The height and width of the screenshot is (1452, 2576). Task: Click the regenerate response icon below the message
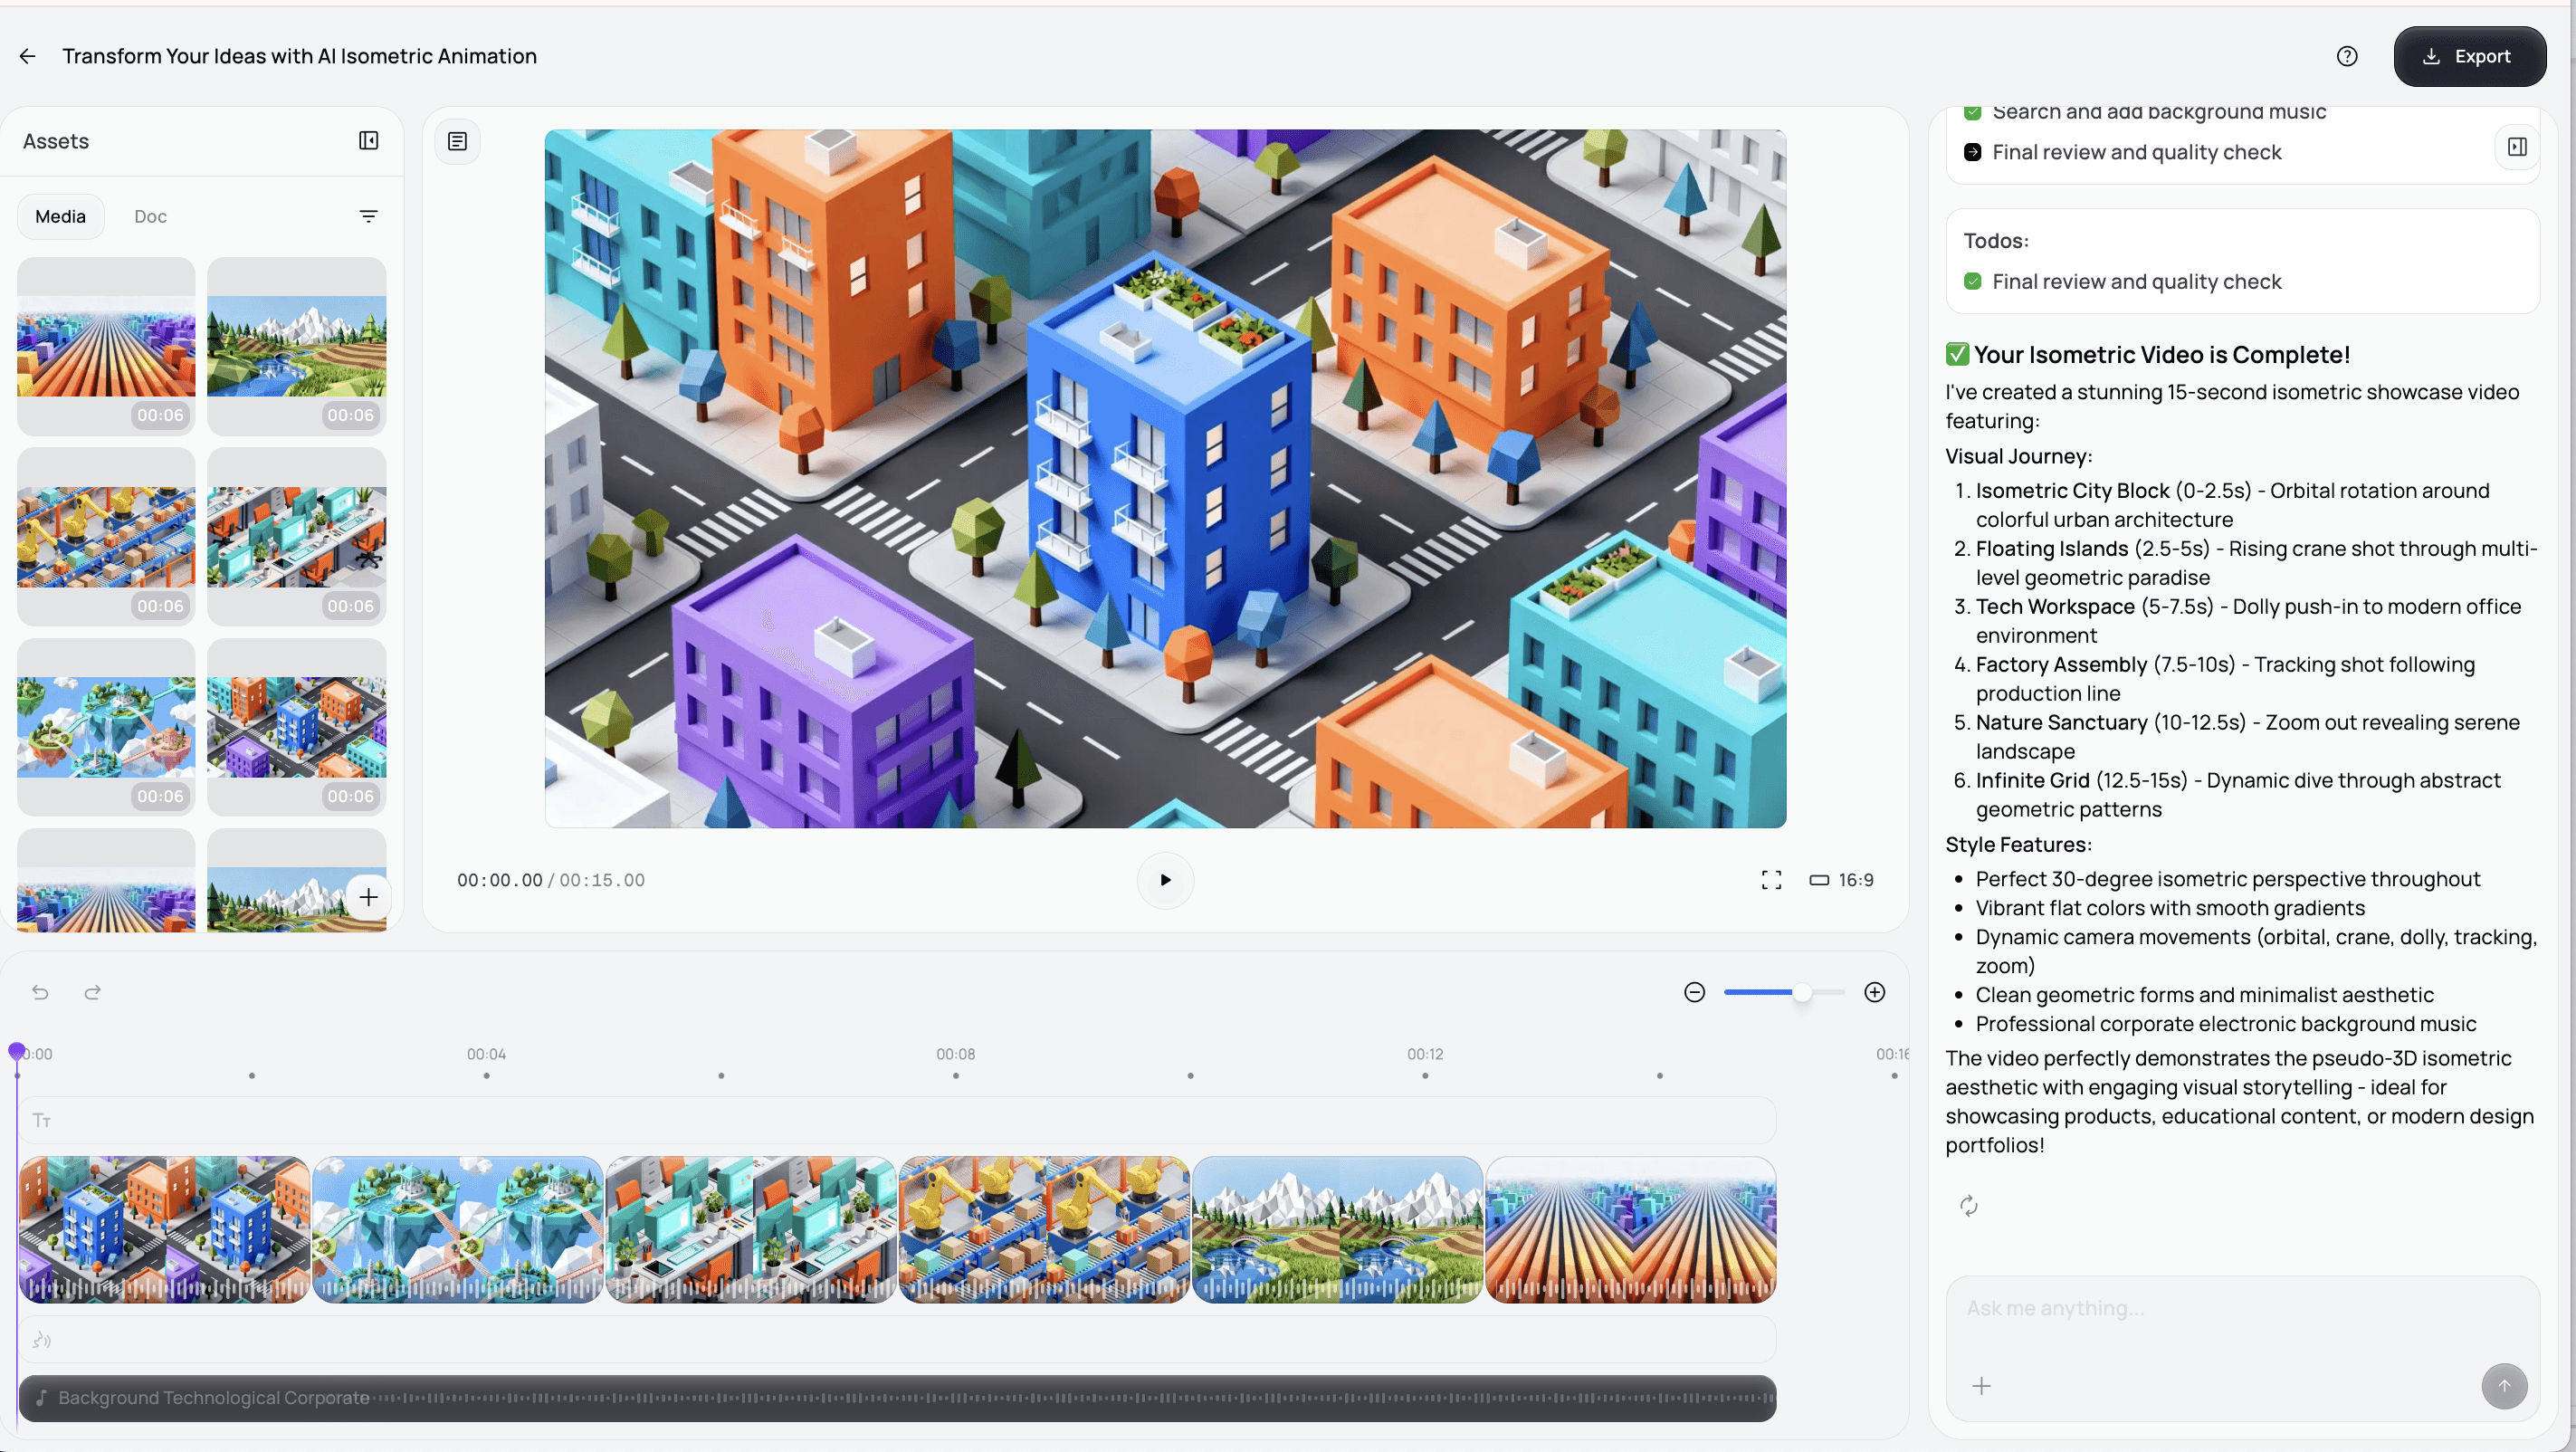[1968, 1206]
